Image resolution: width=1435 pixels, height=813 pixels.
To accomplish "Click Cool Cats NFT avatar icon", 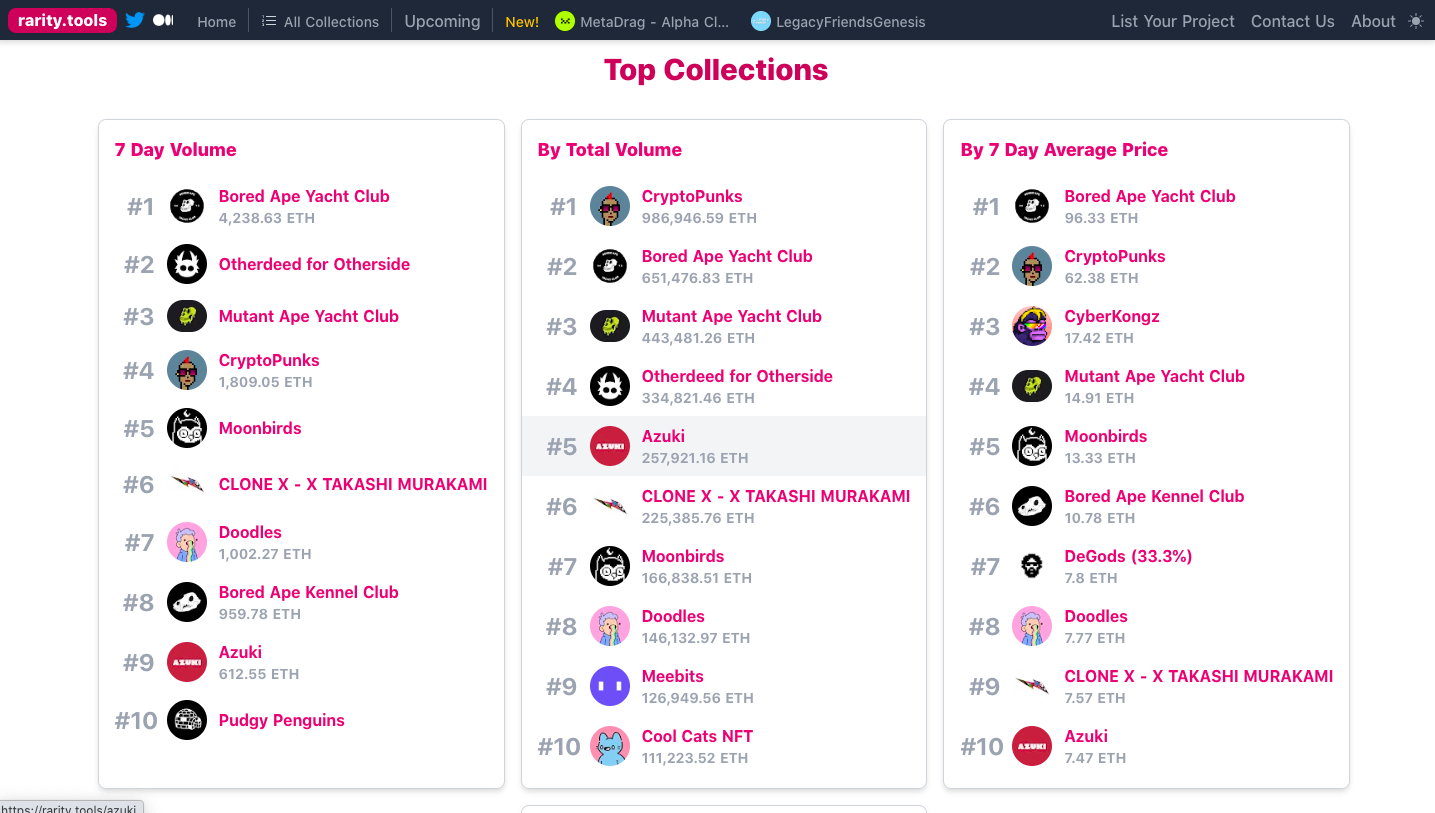I will coord(610,746).
